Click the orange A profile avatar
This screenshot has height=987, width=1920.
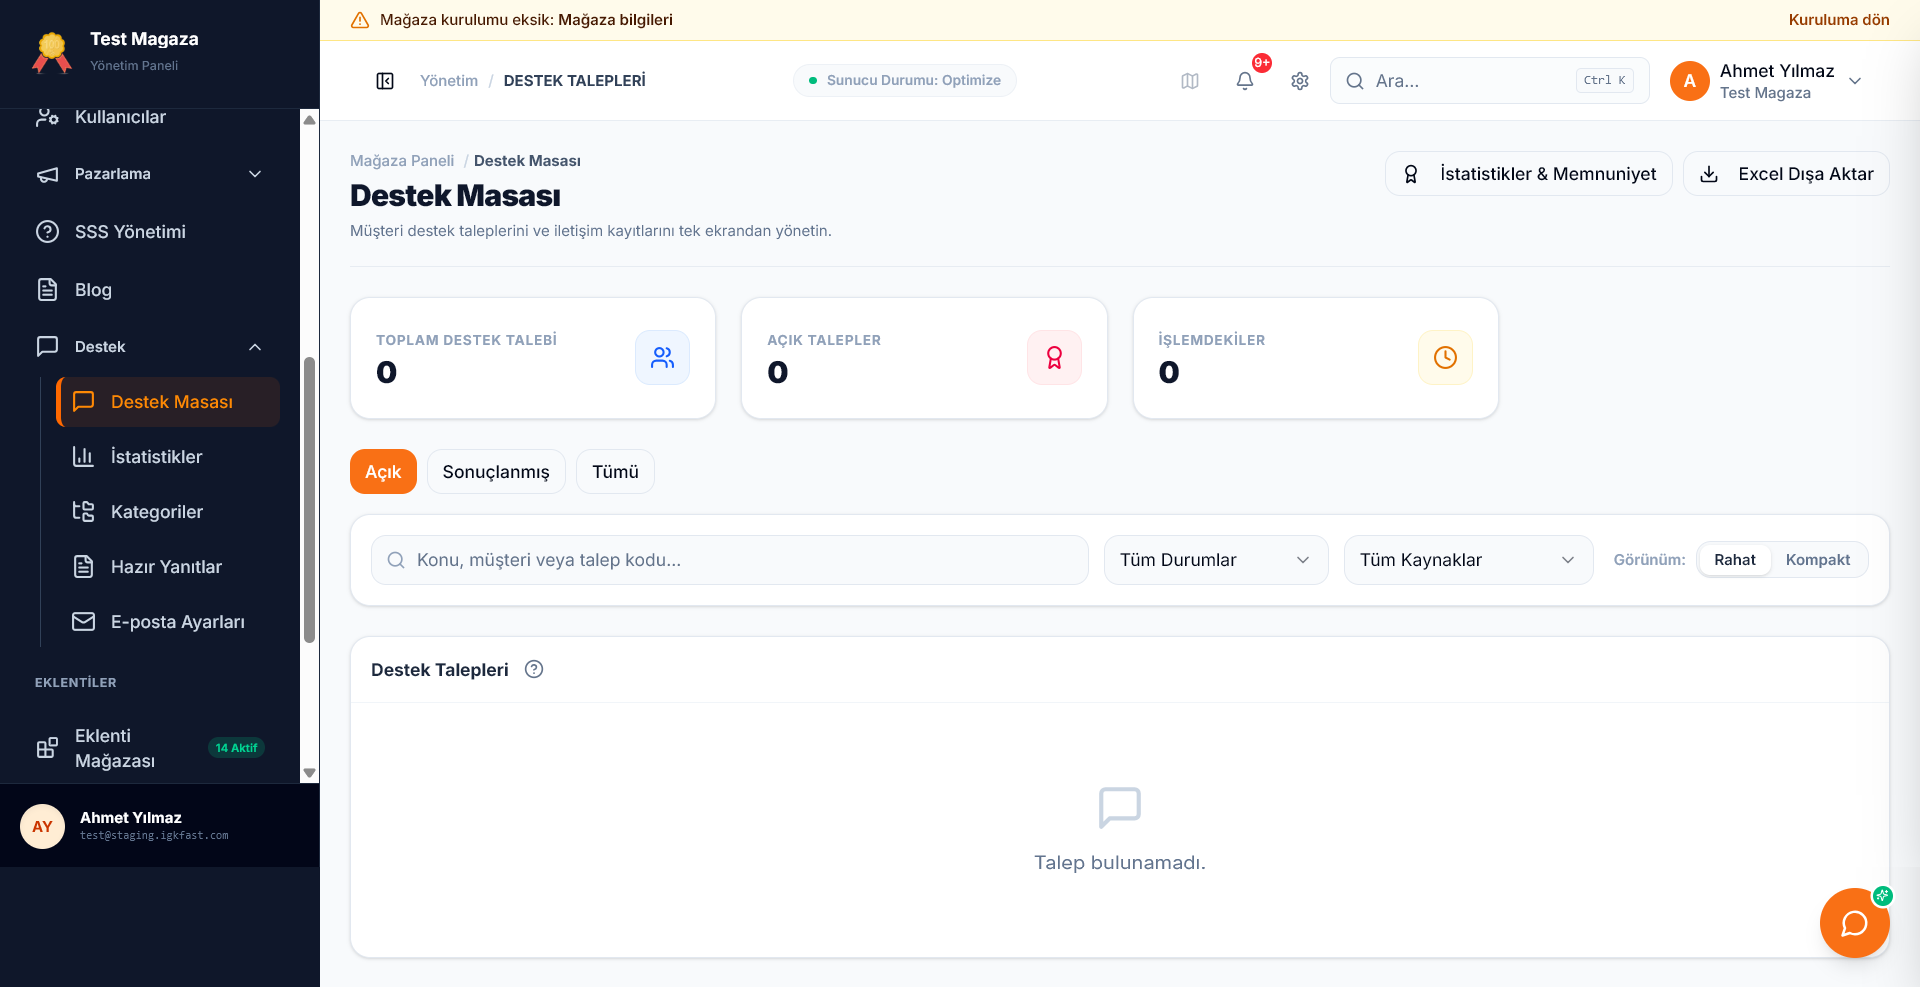(1690, 81)
